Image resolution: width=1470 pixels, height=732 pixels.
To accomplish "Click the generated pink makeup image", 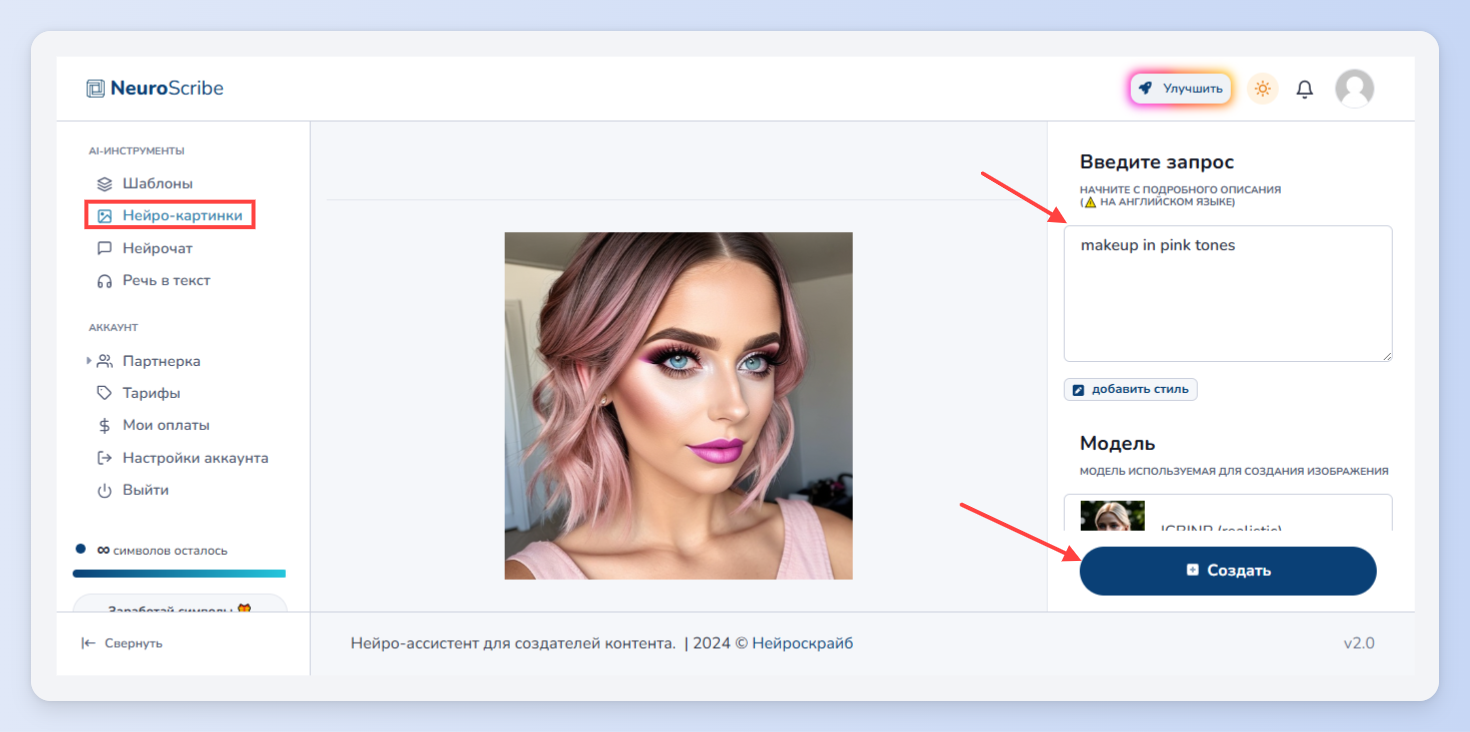I will click(678, 406).
